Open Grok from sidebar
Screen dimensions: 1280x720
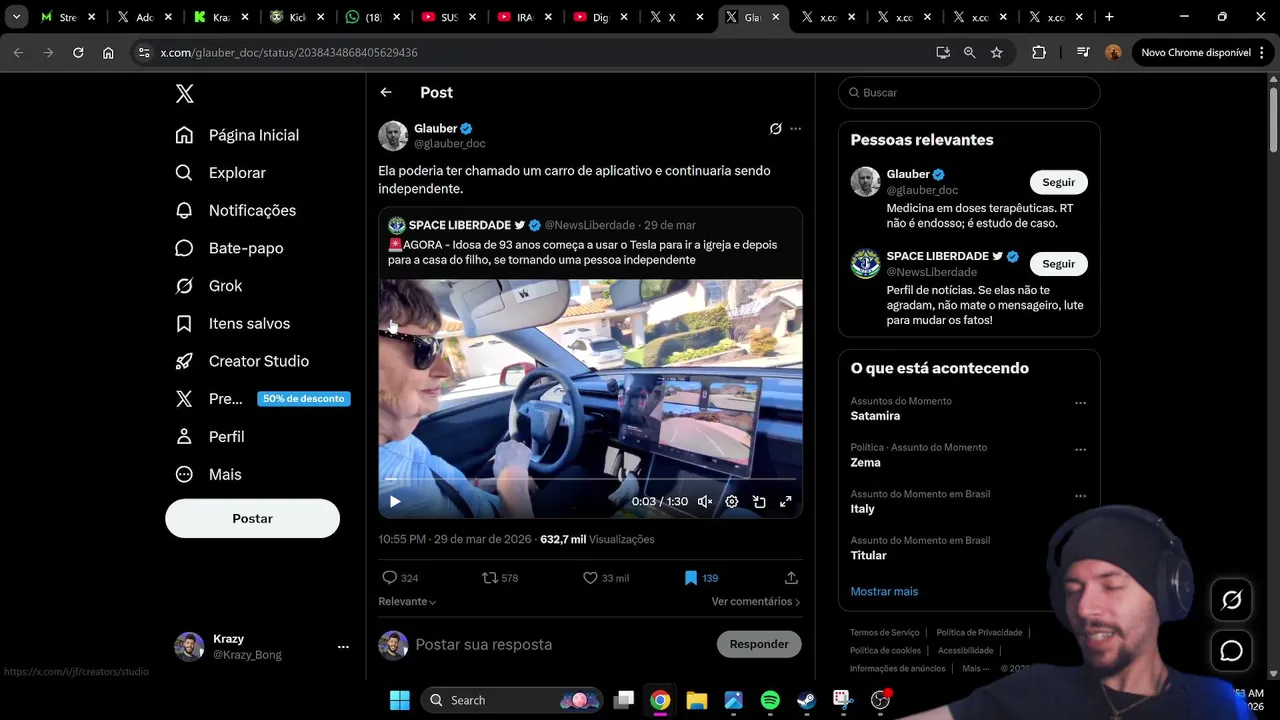[208, 286]
